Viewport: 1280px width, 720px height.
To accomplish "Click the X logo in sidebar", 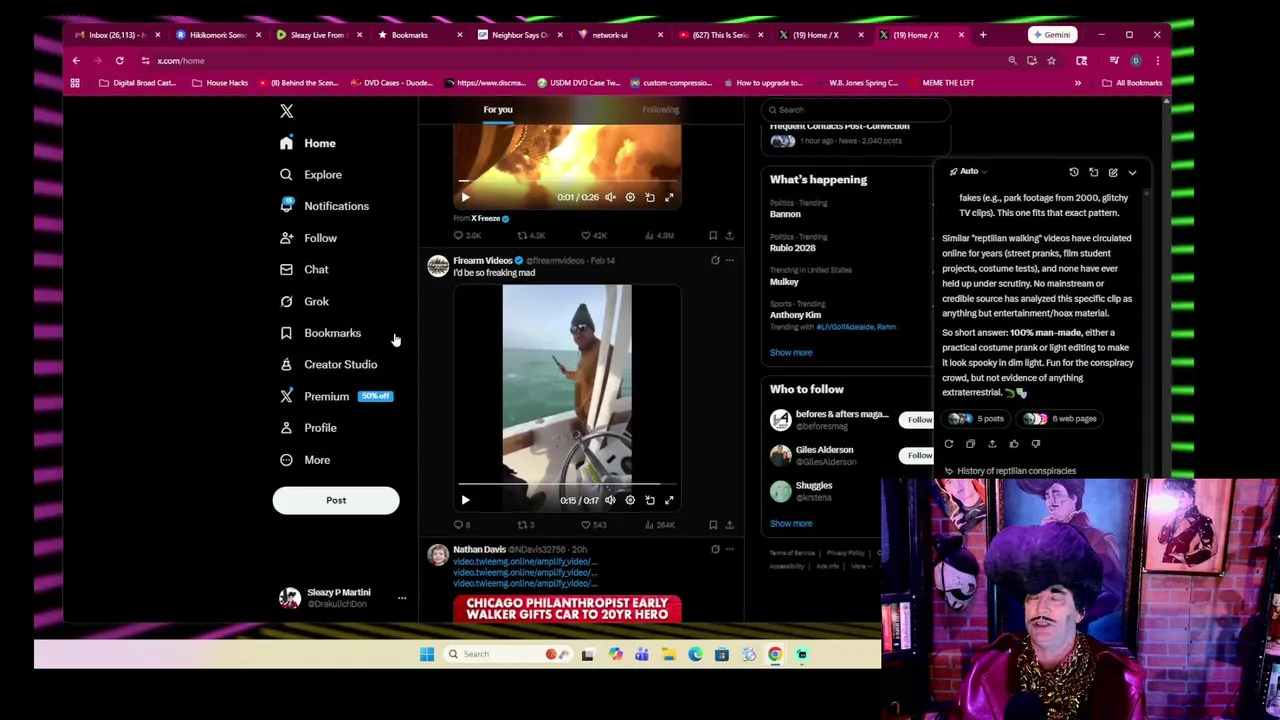I will tap(286, 111).
